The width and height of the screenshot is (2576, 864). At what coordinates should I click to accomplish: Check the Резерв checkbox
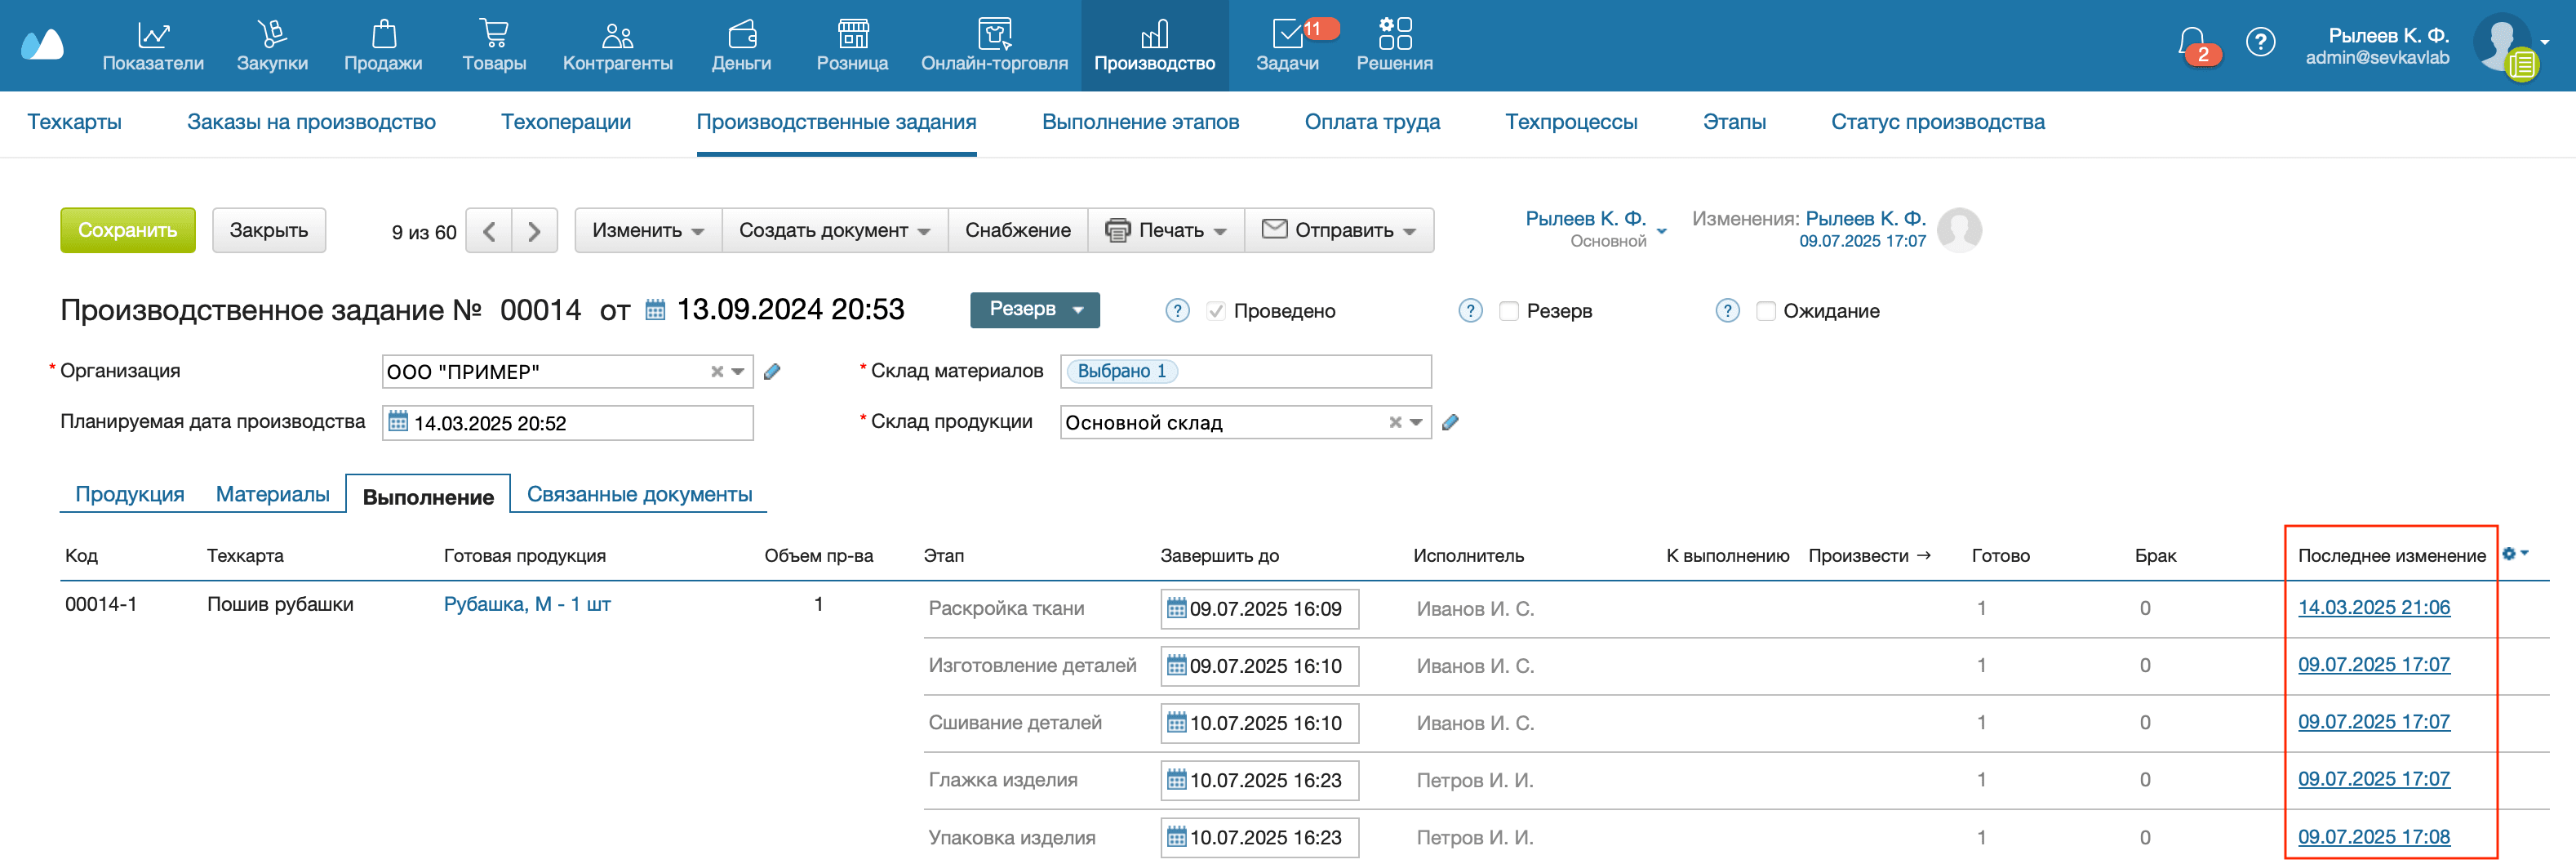coord(1508,311)
